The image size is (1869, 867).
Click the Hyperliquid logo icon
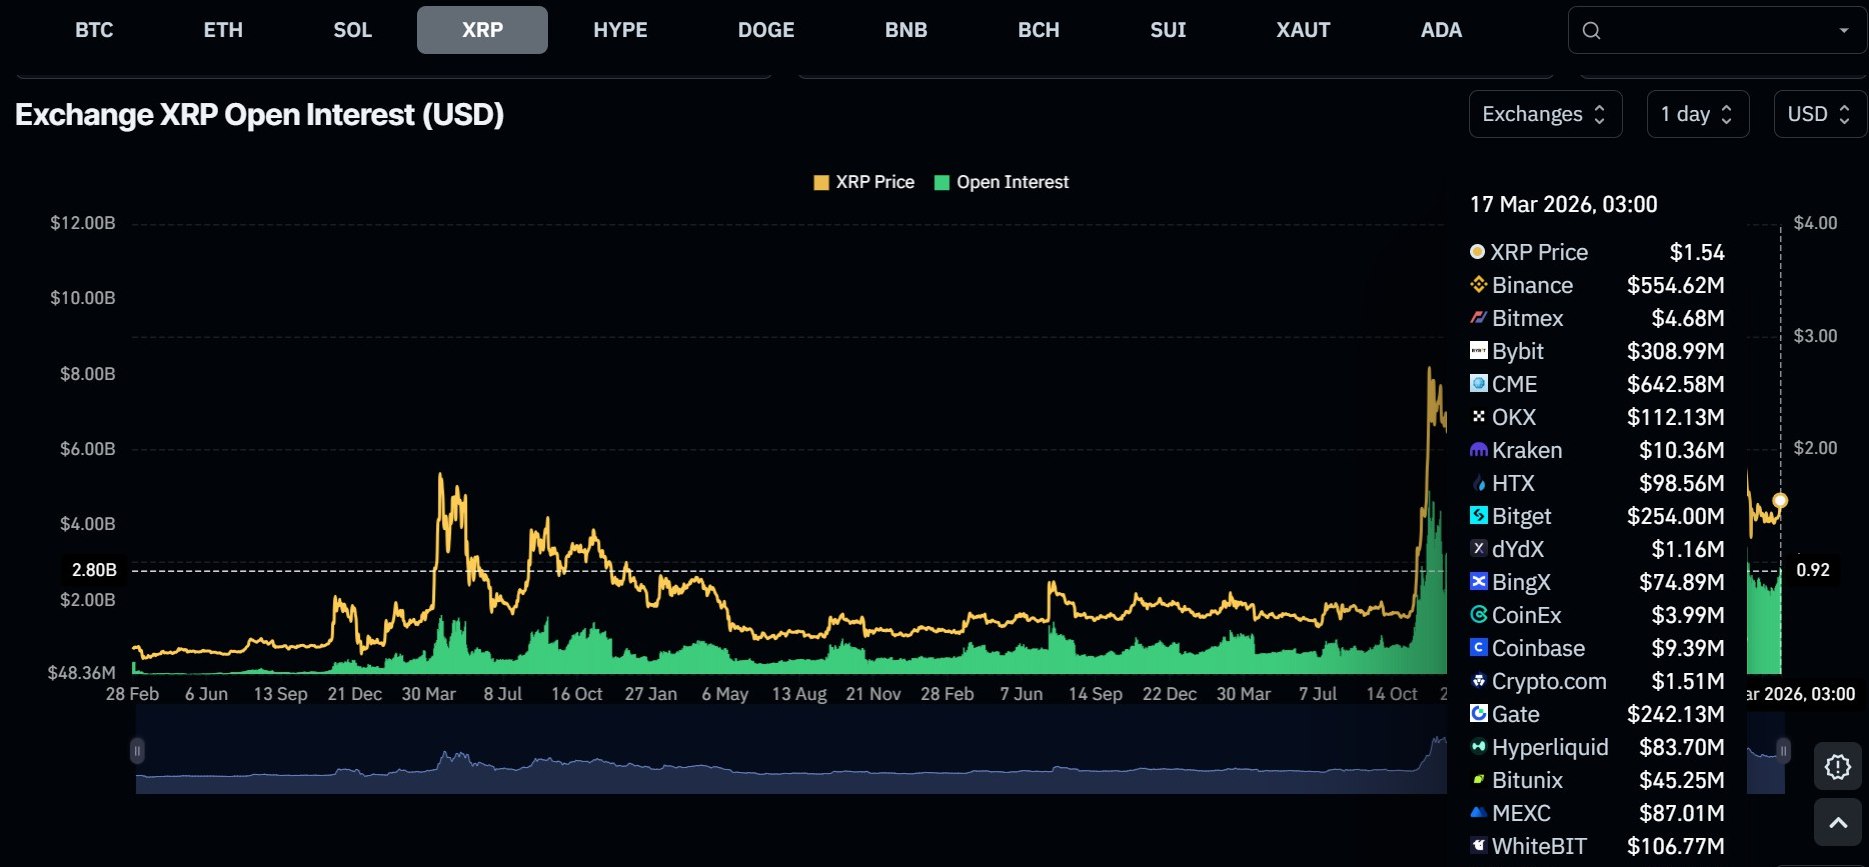(1478, 747)
